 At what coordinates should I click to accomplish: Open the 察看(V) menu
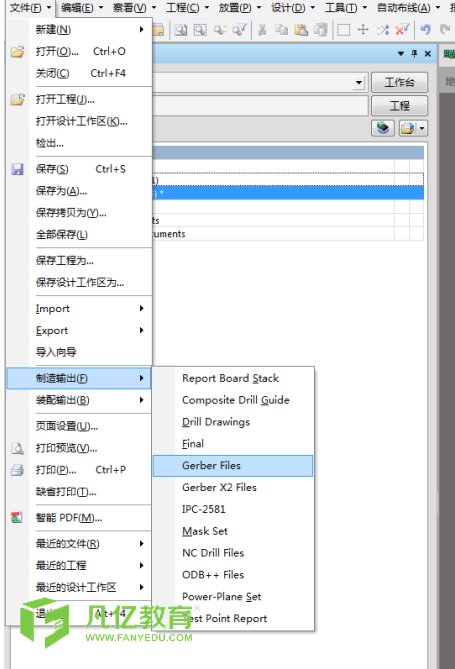[134, 8]
